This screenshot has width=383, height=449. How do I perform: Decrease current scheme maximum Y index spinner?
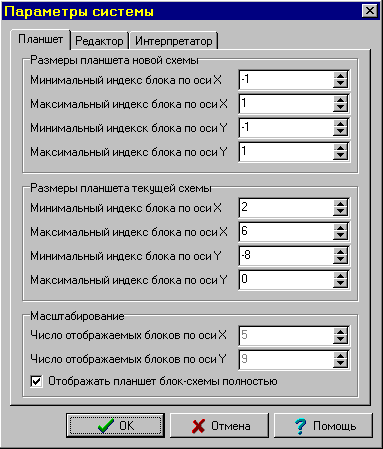pos(340,284)
